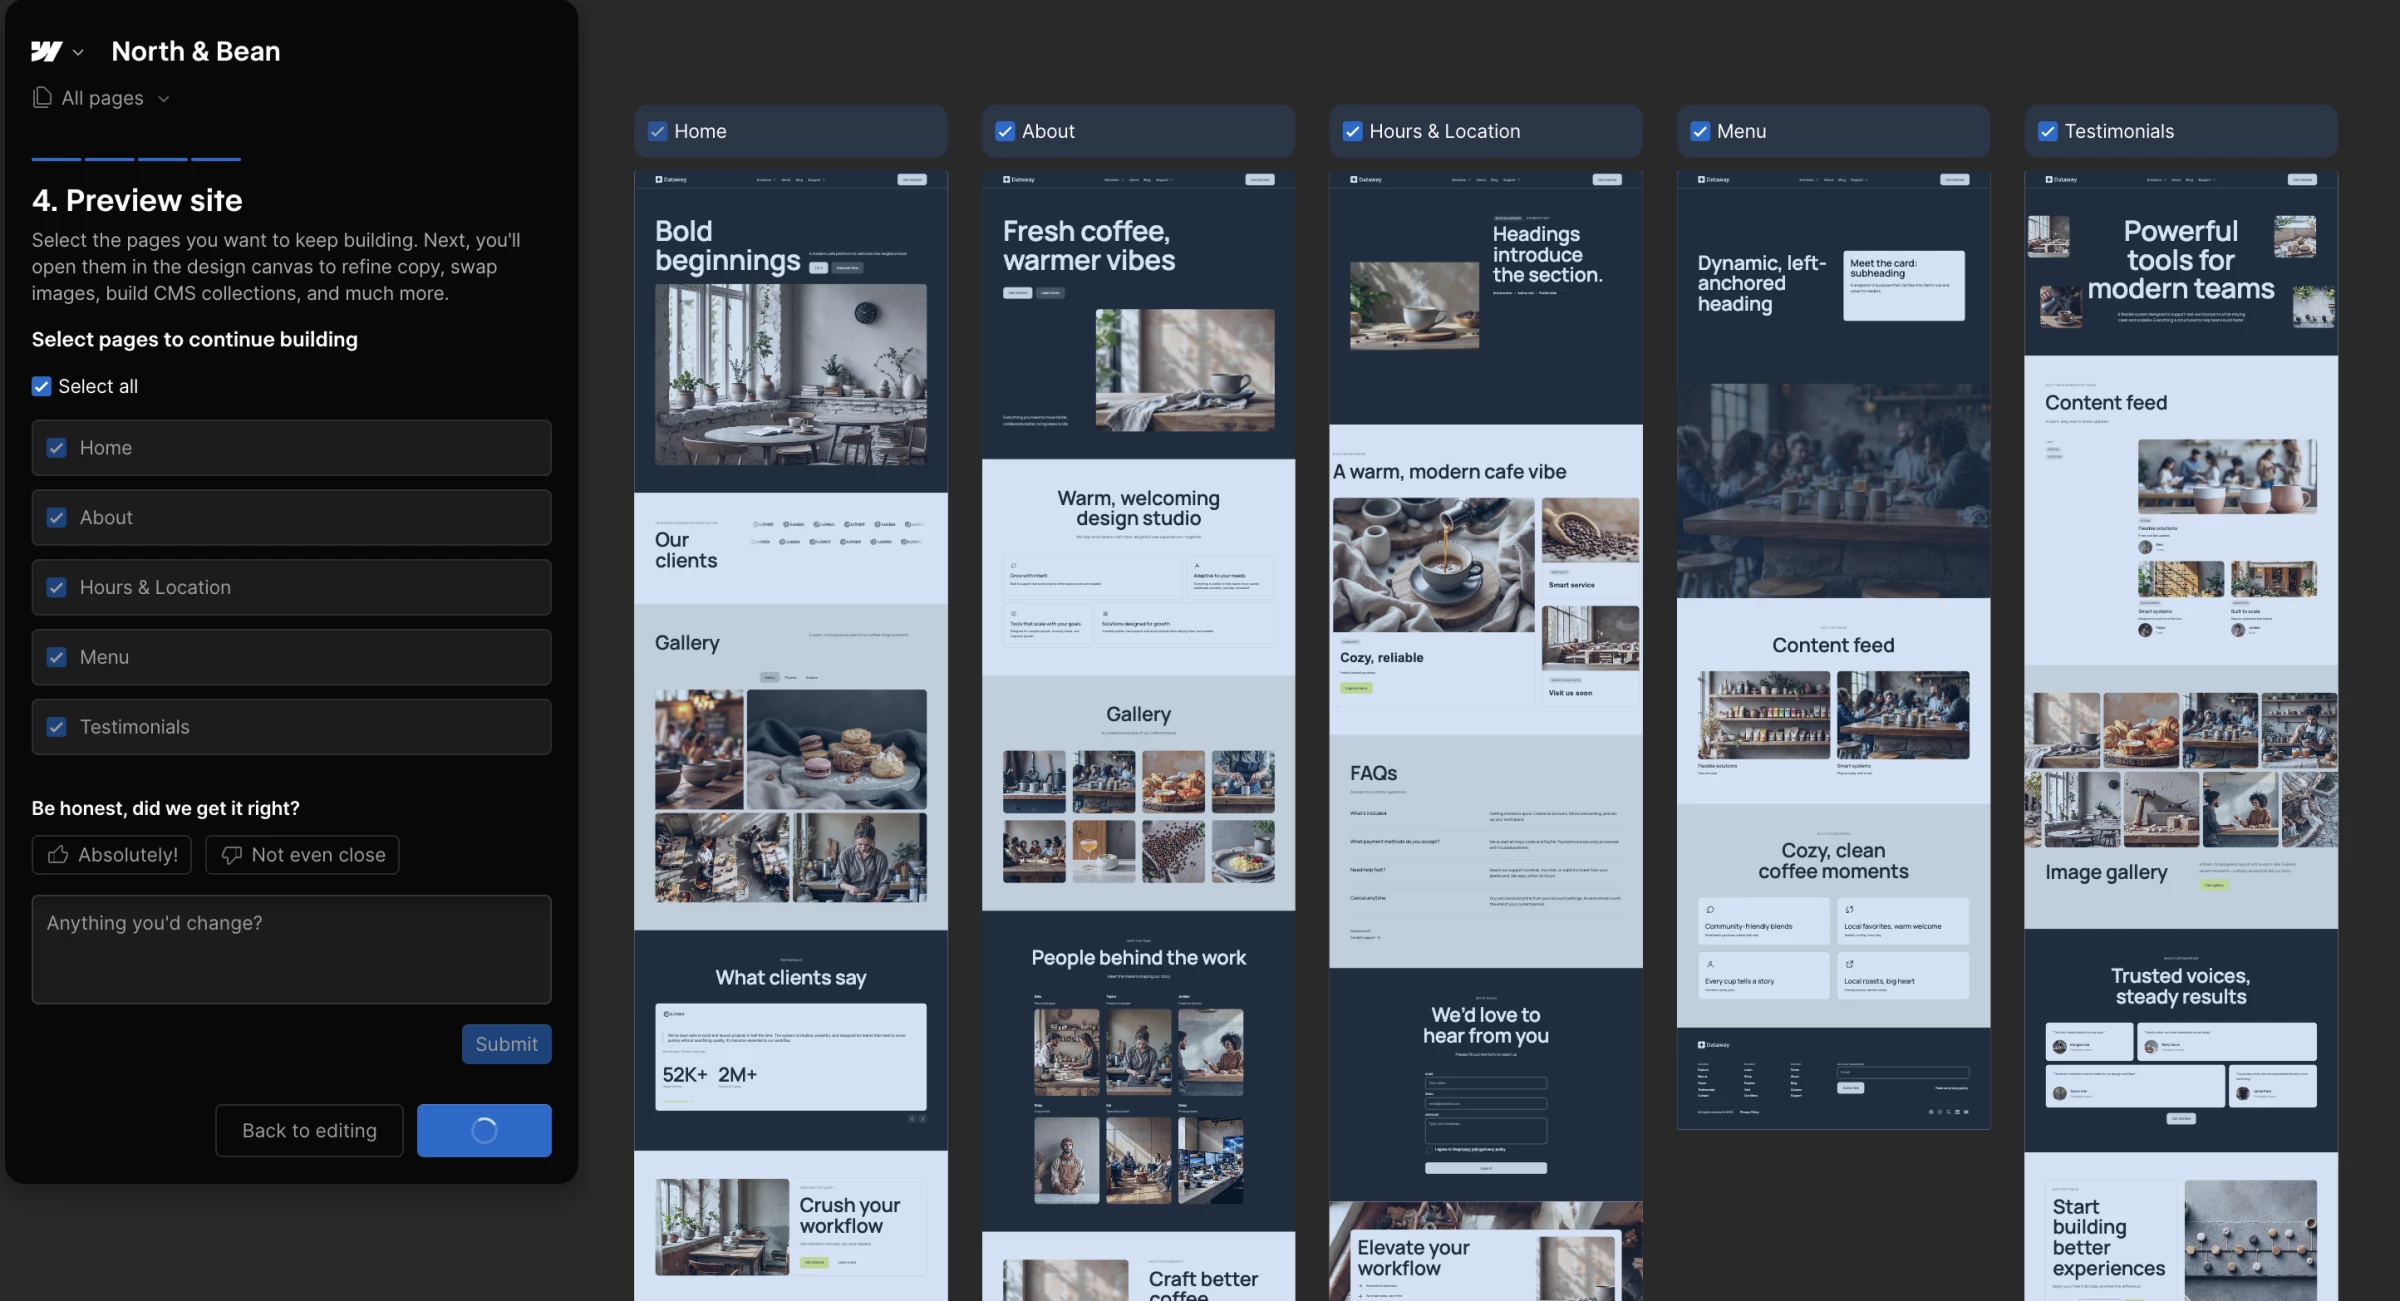Open the Webflow logo menu
This screenshot has width=2400, height=1301.
(x=46, y=51)
